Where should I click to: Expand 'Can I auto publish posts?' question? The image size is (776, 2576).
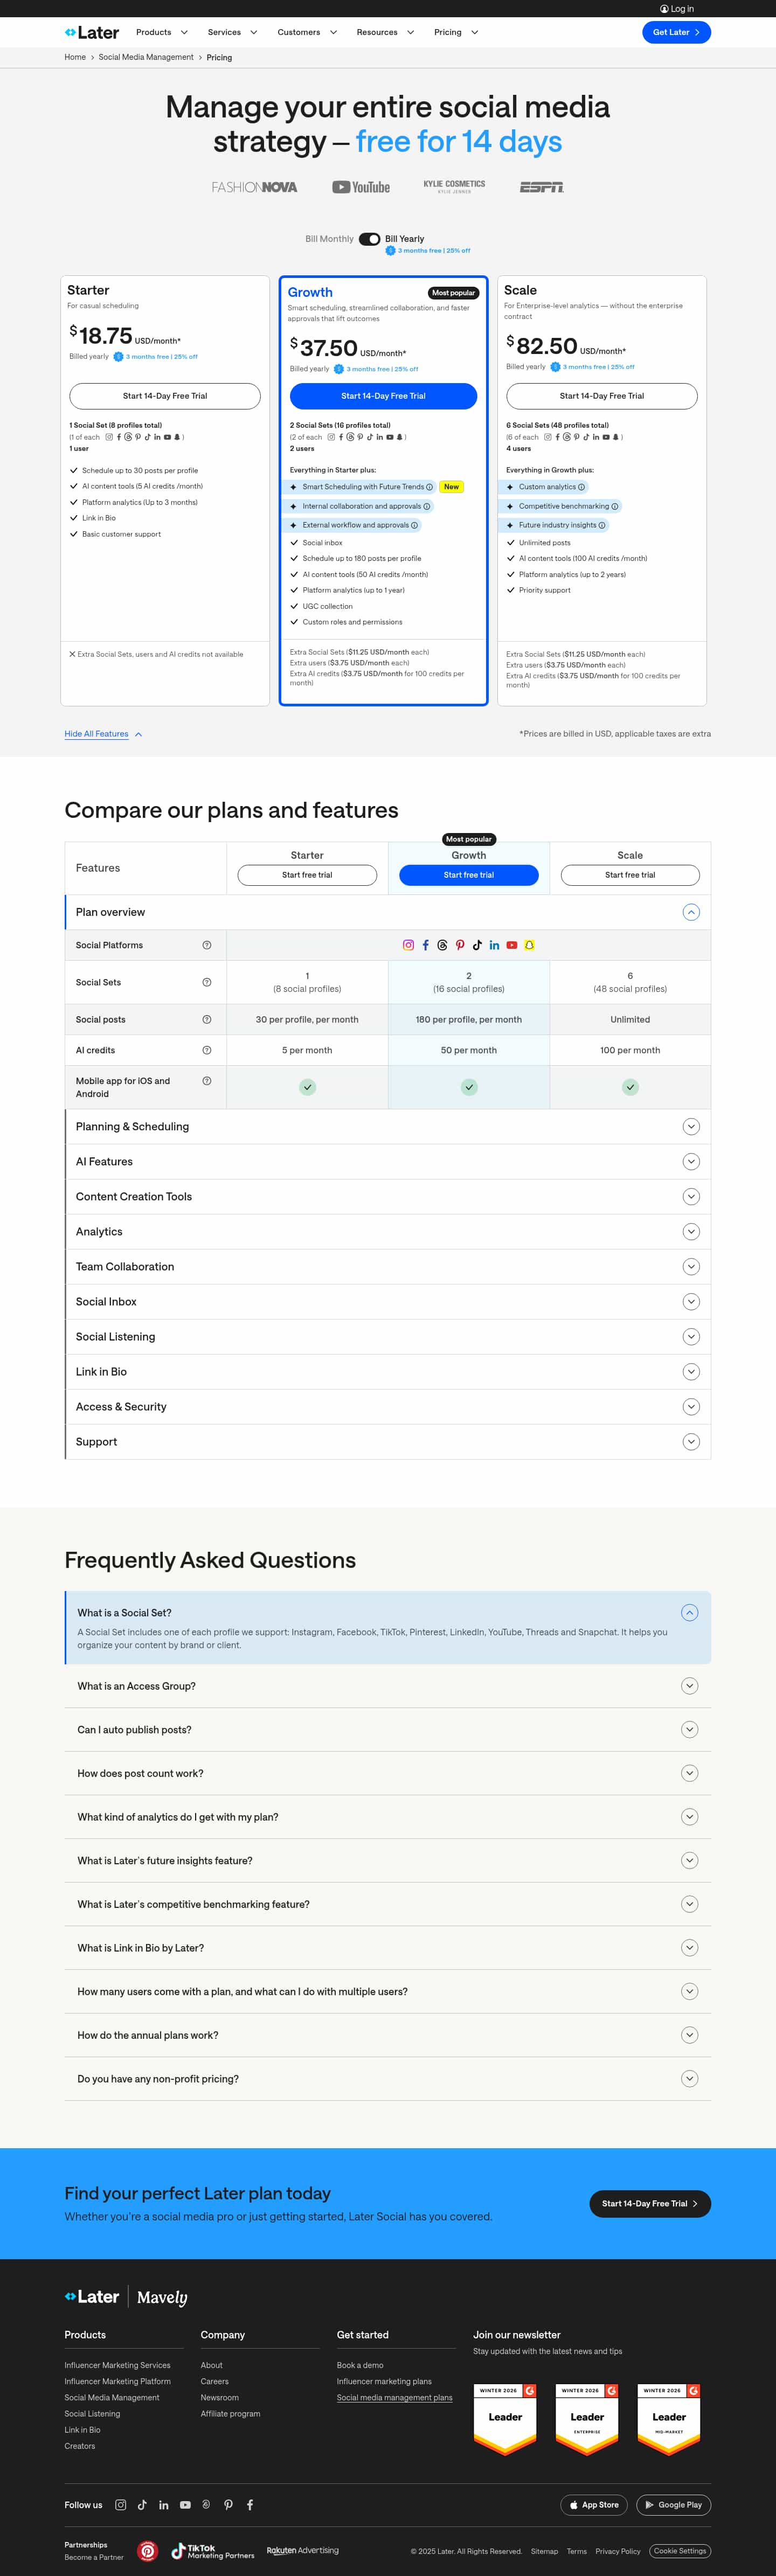coord(689,1730)
